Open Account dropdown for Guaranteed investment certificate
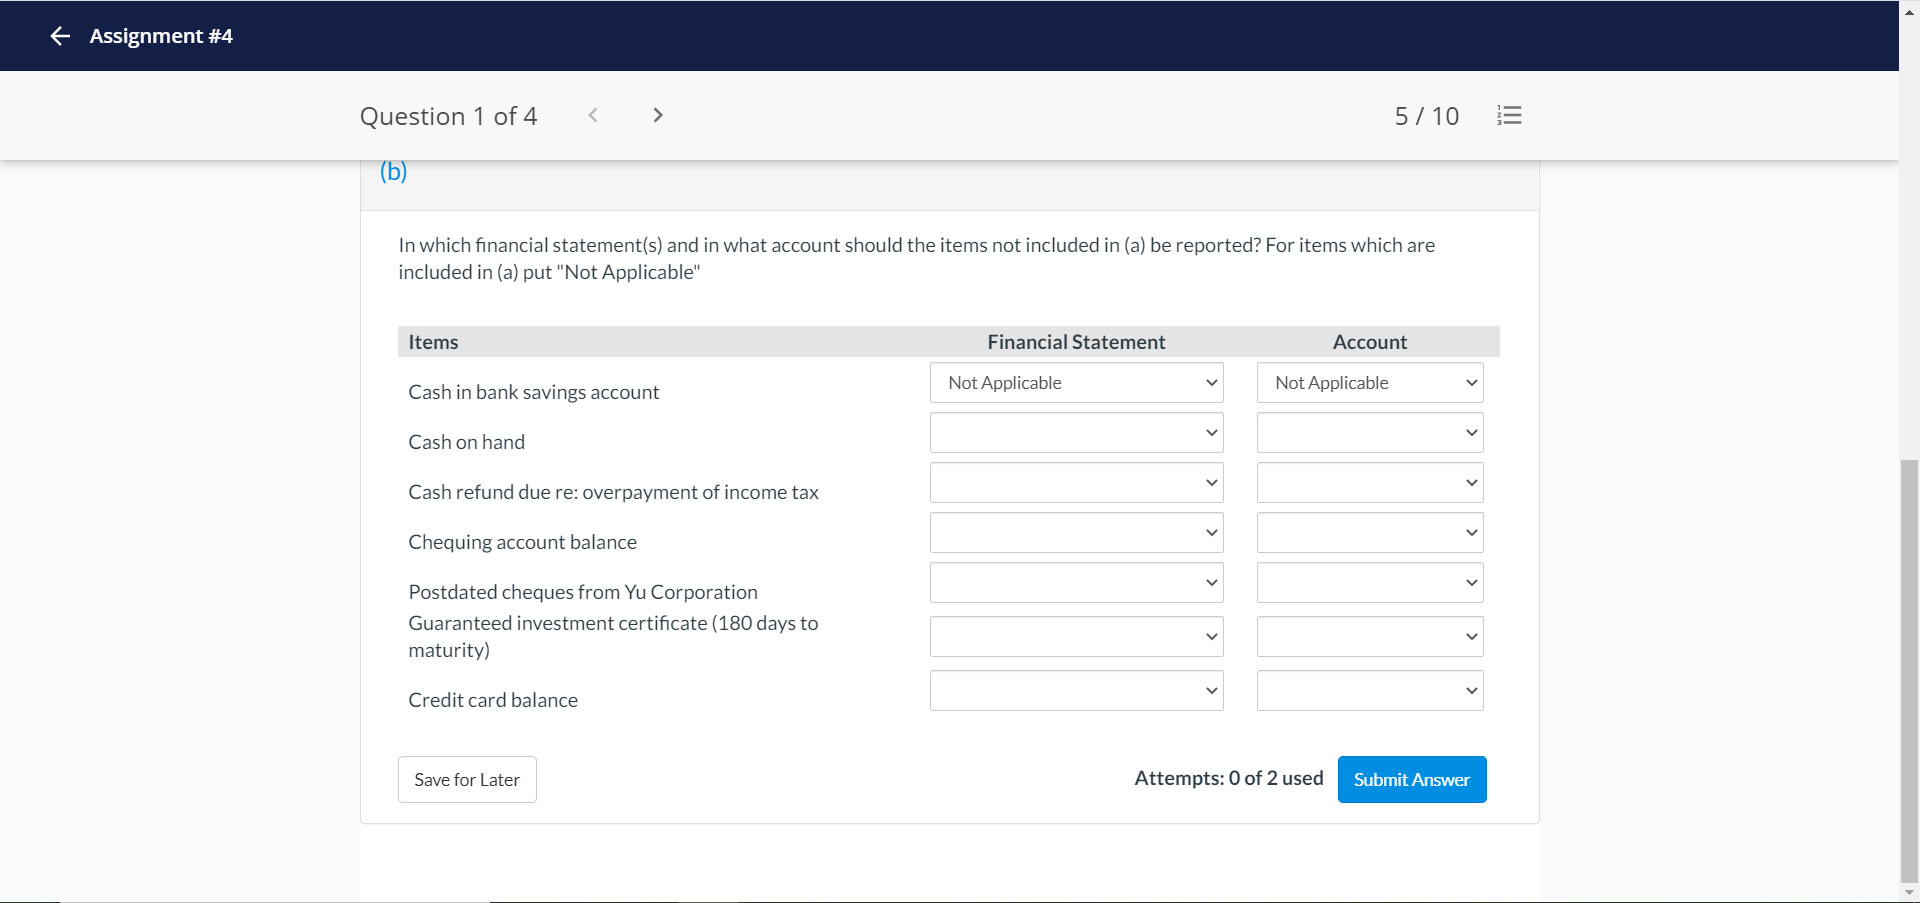 [x=1370, y=637]
